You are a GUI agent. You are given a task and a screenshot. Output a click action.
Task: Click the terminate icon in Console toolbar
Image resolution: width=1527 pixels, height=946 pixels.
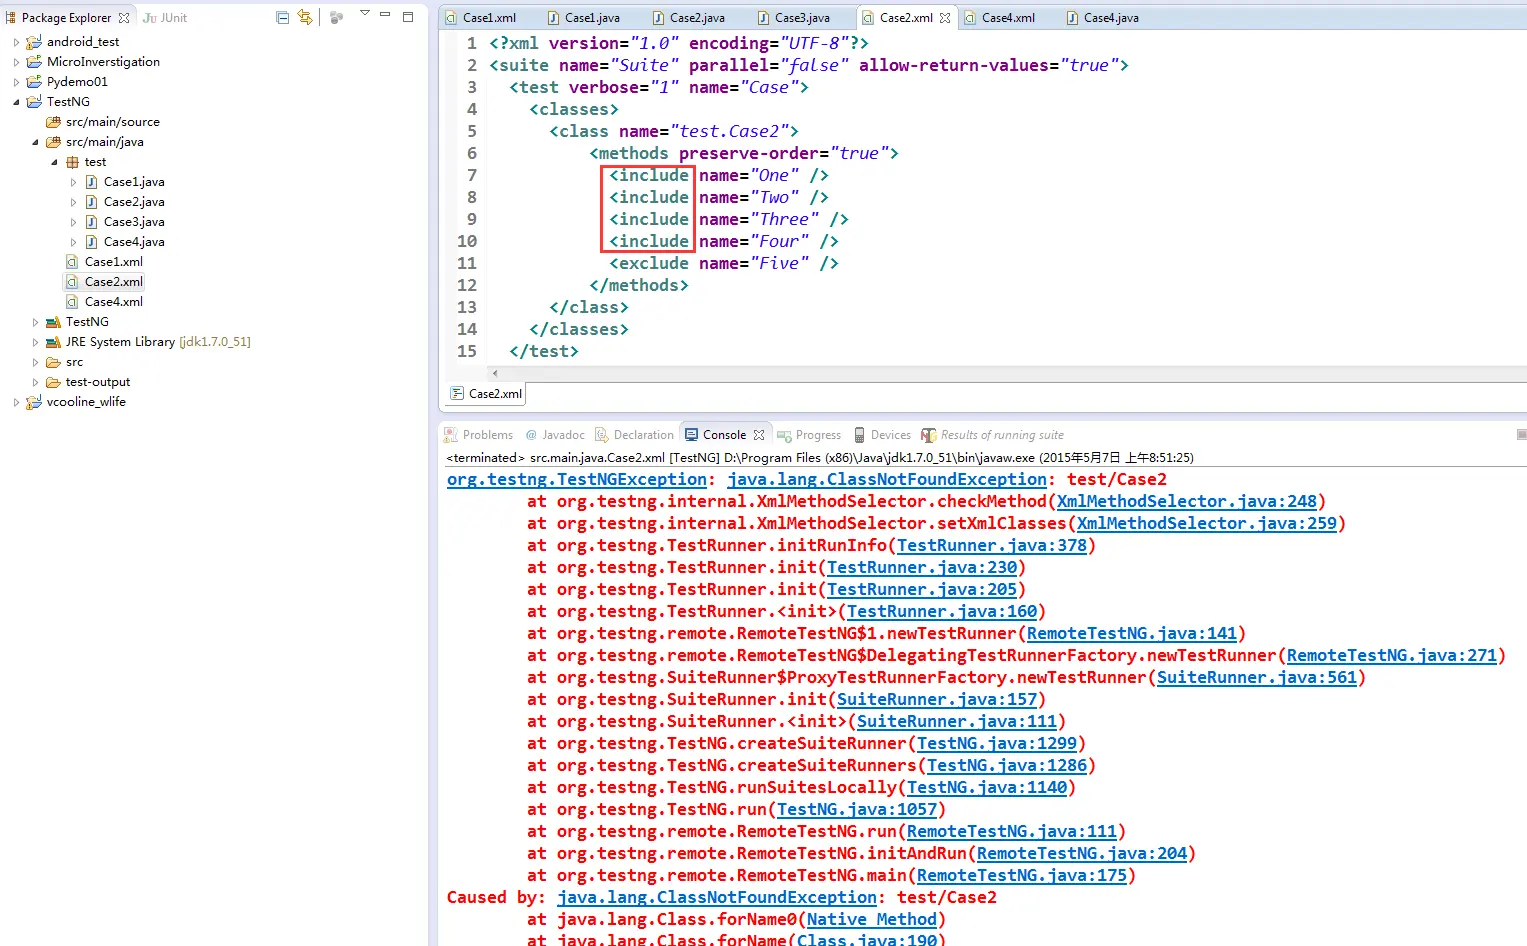tap(1521, 435)
